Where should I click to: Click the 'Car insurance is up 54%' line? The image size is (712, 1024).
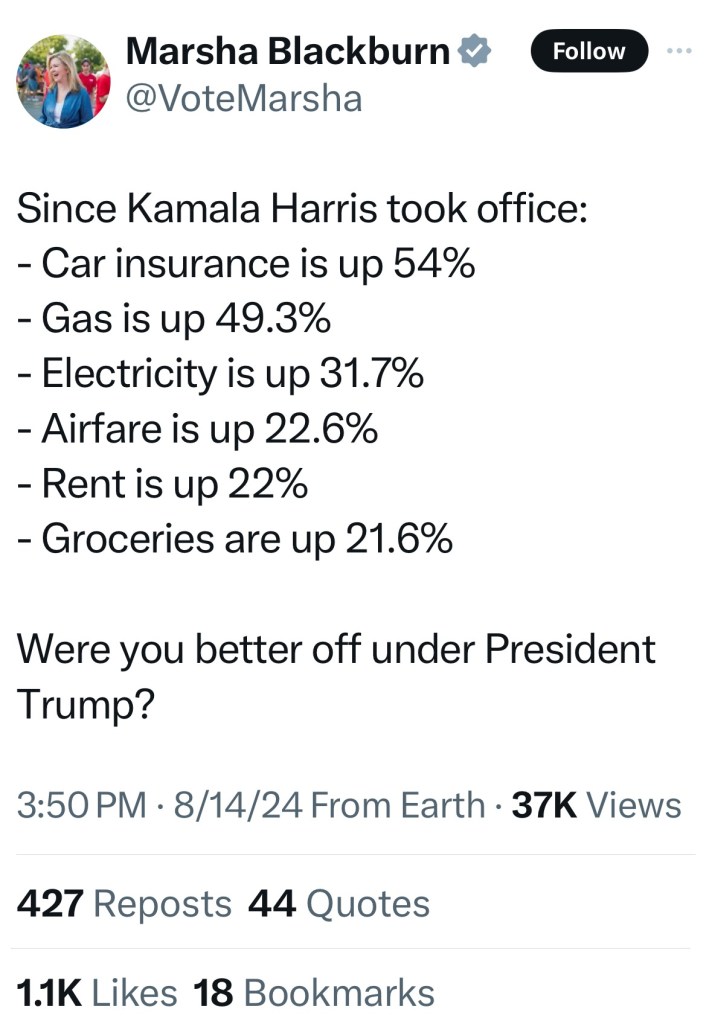[246, 265]
